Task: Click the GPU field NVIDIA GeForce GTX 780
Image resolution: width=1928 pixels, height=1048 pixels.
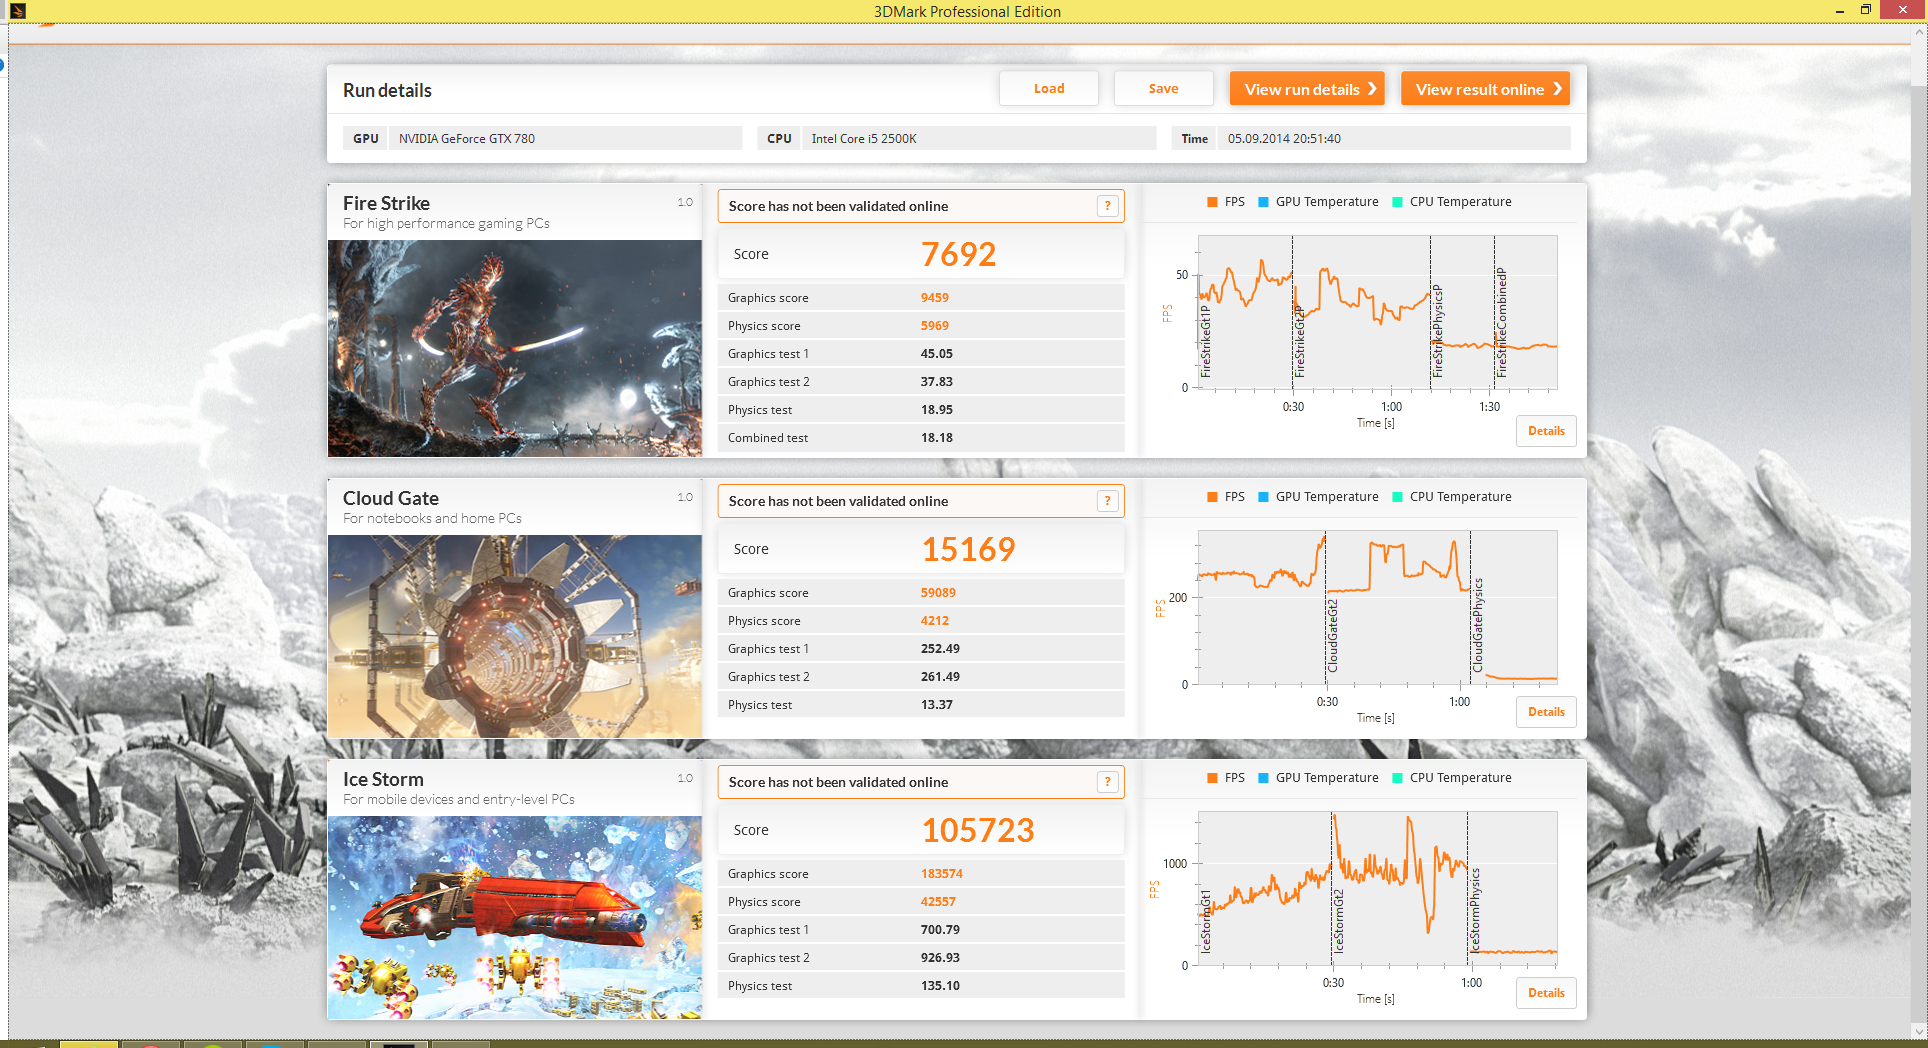Action: tap(566, 138)
